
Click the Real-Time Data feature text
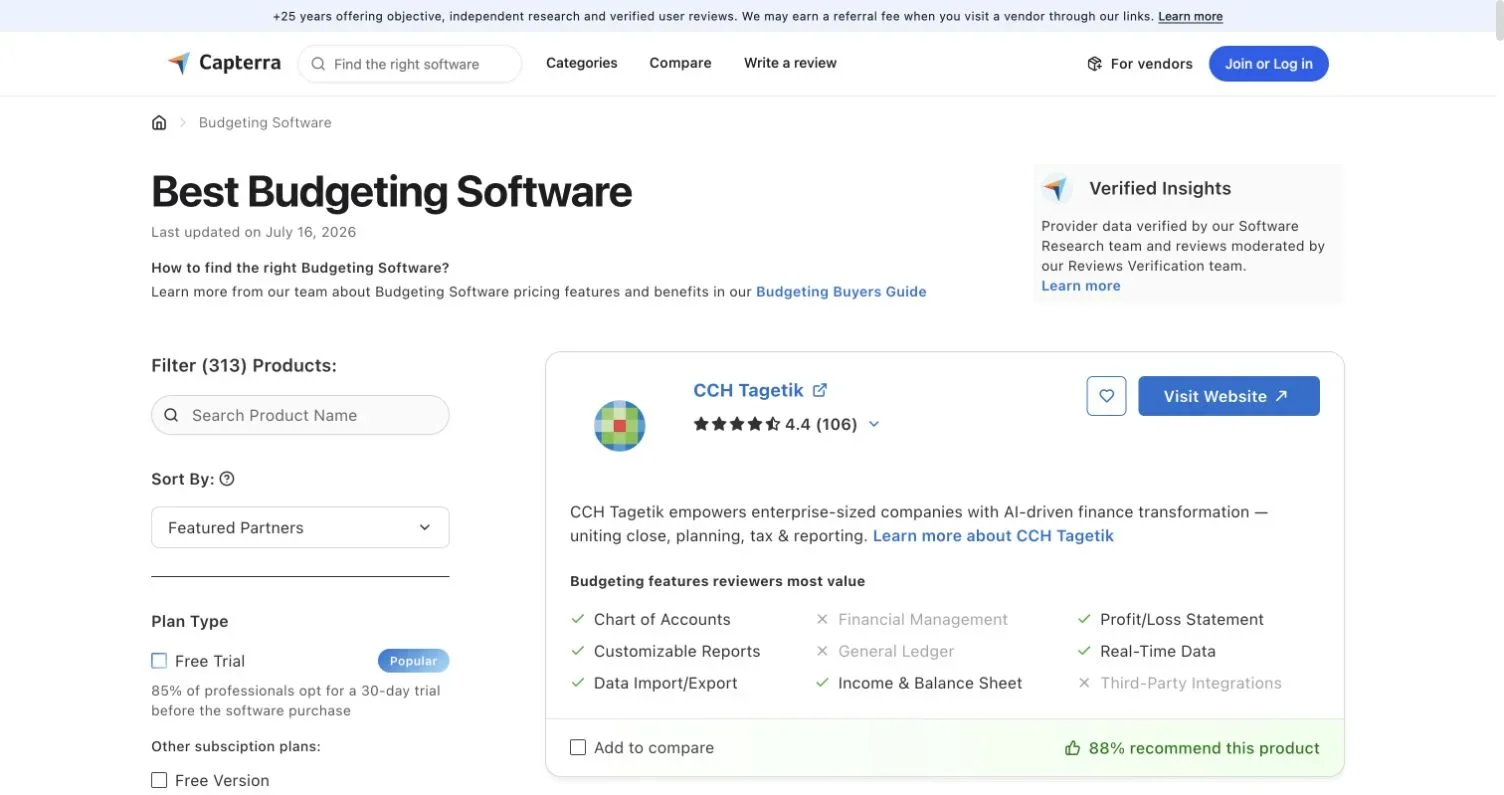pos(1158,651)
